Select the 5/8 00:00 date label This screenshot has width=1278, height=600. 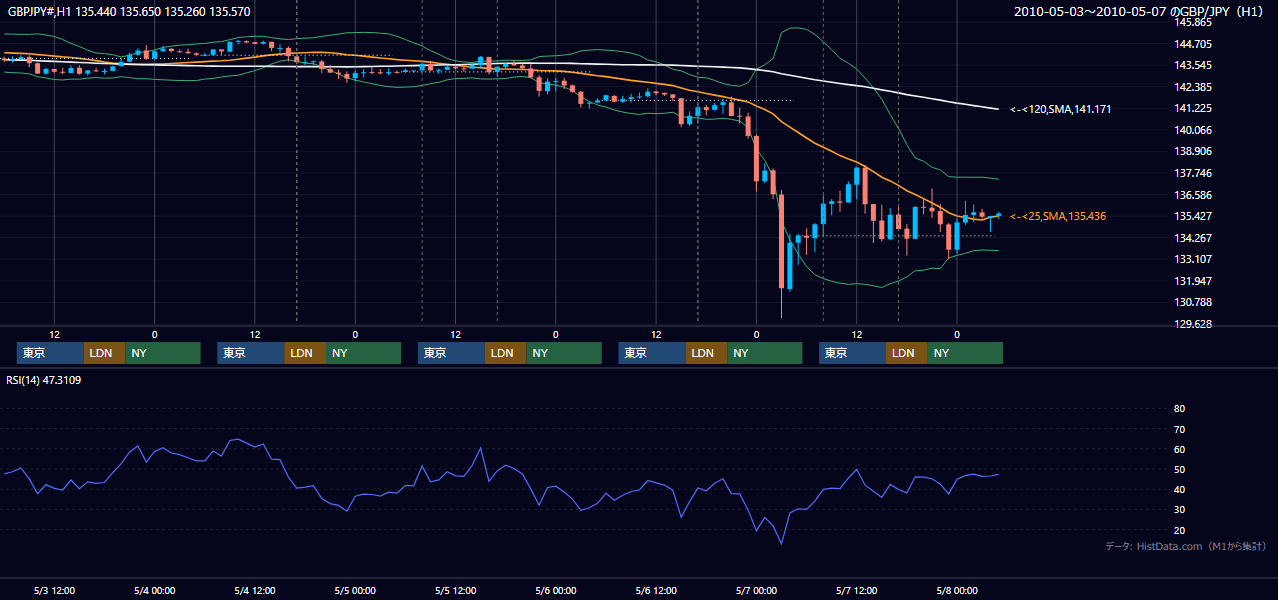point(957,590)
